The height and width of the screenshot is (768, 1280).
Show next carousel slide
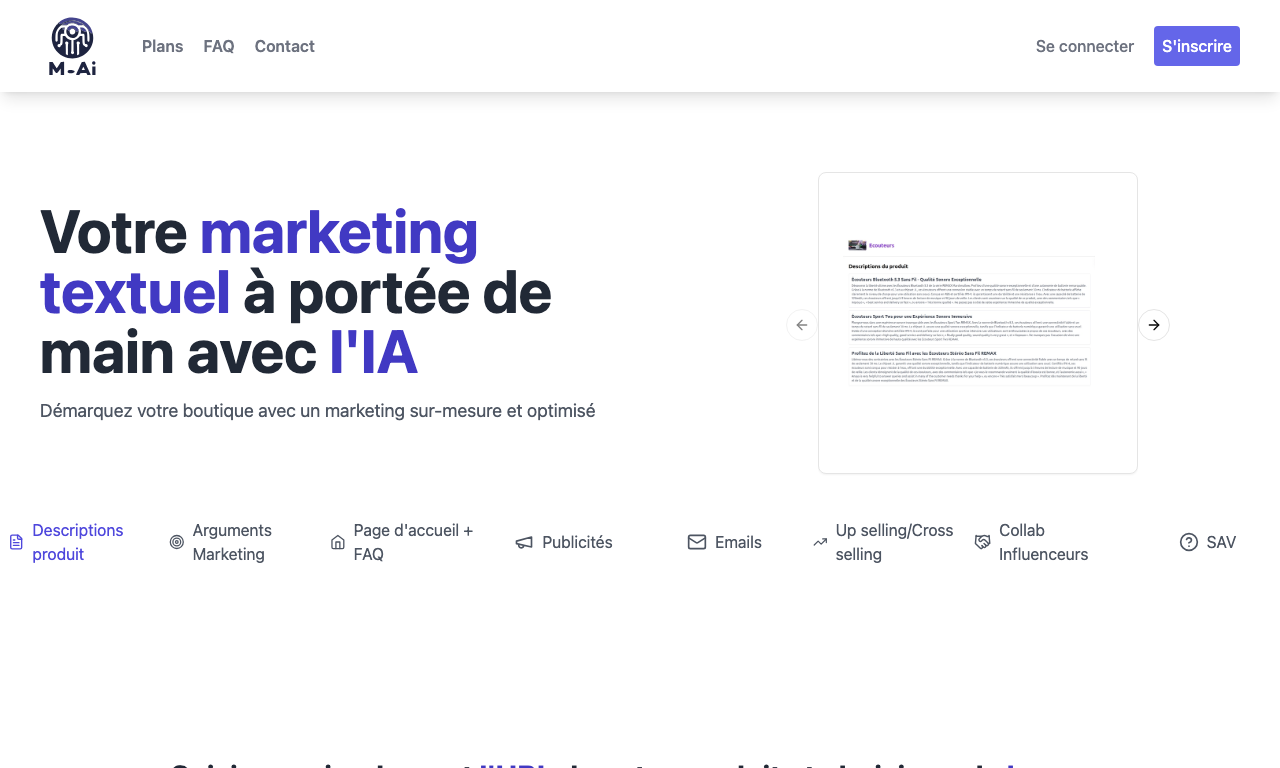[x=1154, y=325]
